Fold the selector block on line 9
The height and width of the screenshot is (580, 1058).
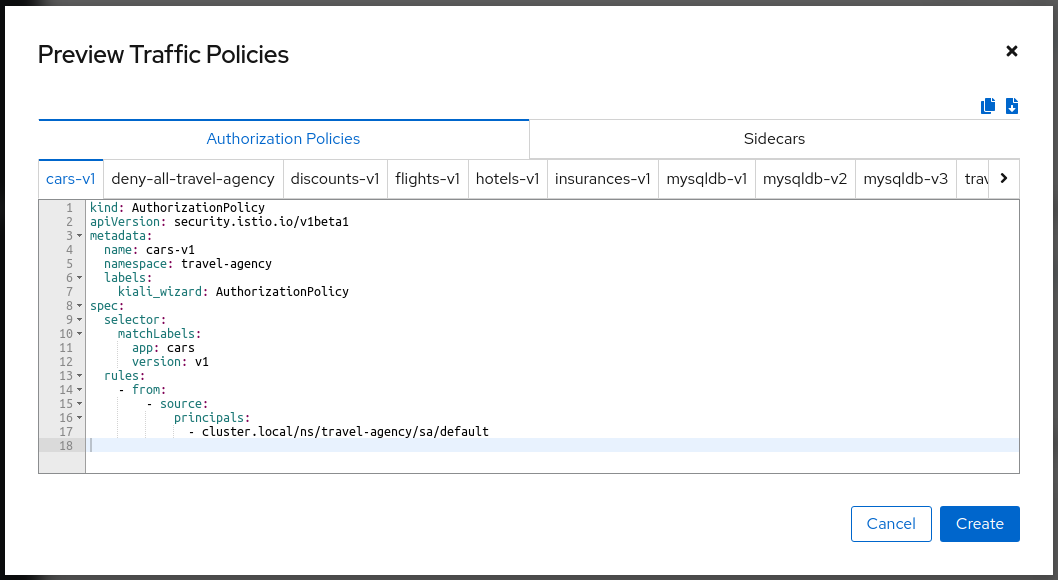[79, 320]
